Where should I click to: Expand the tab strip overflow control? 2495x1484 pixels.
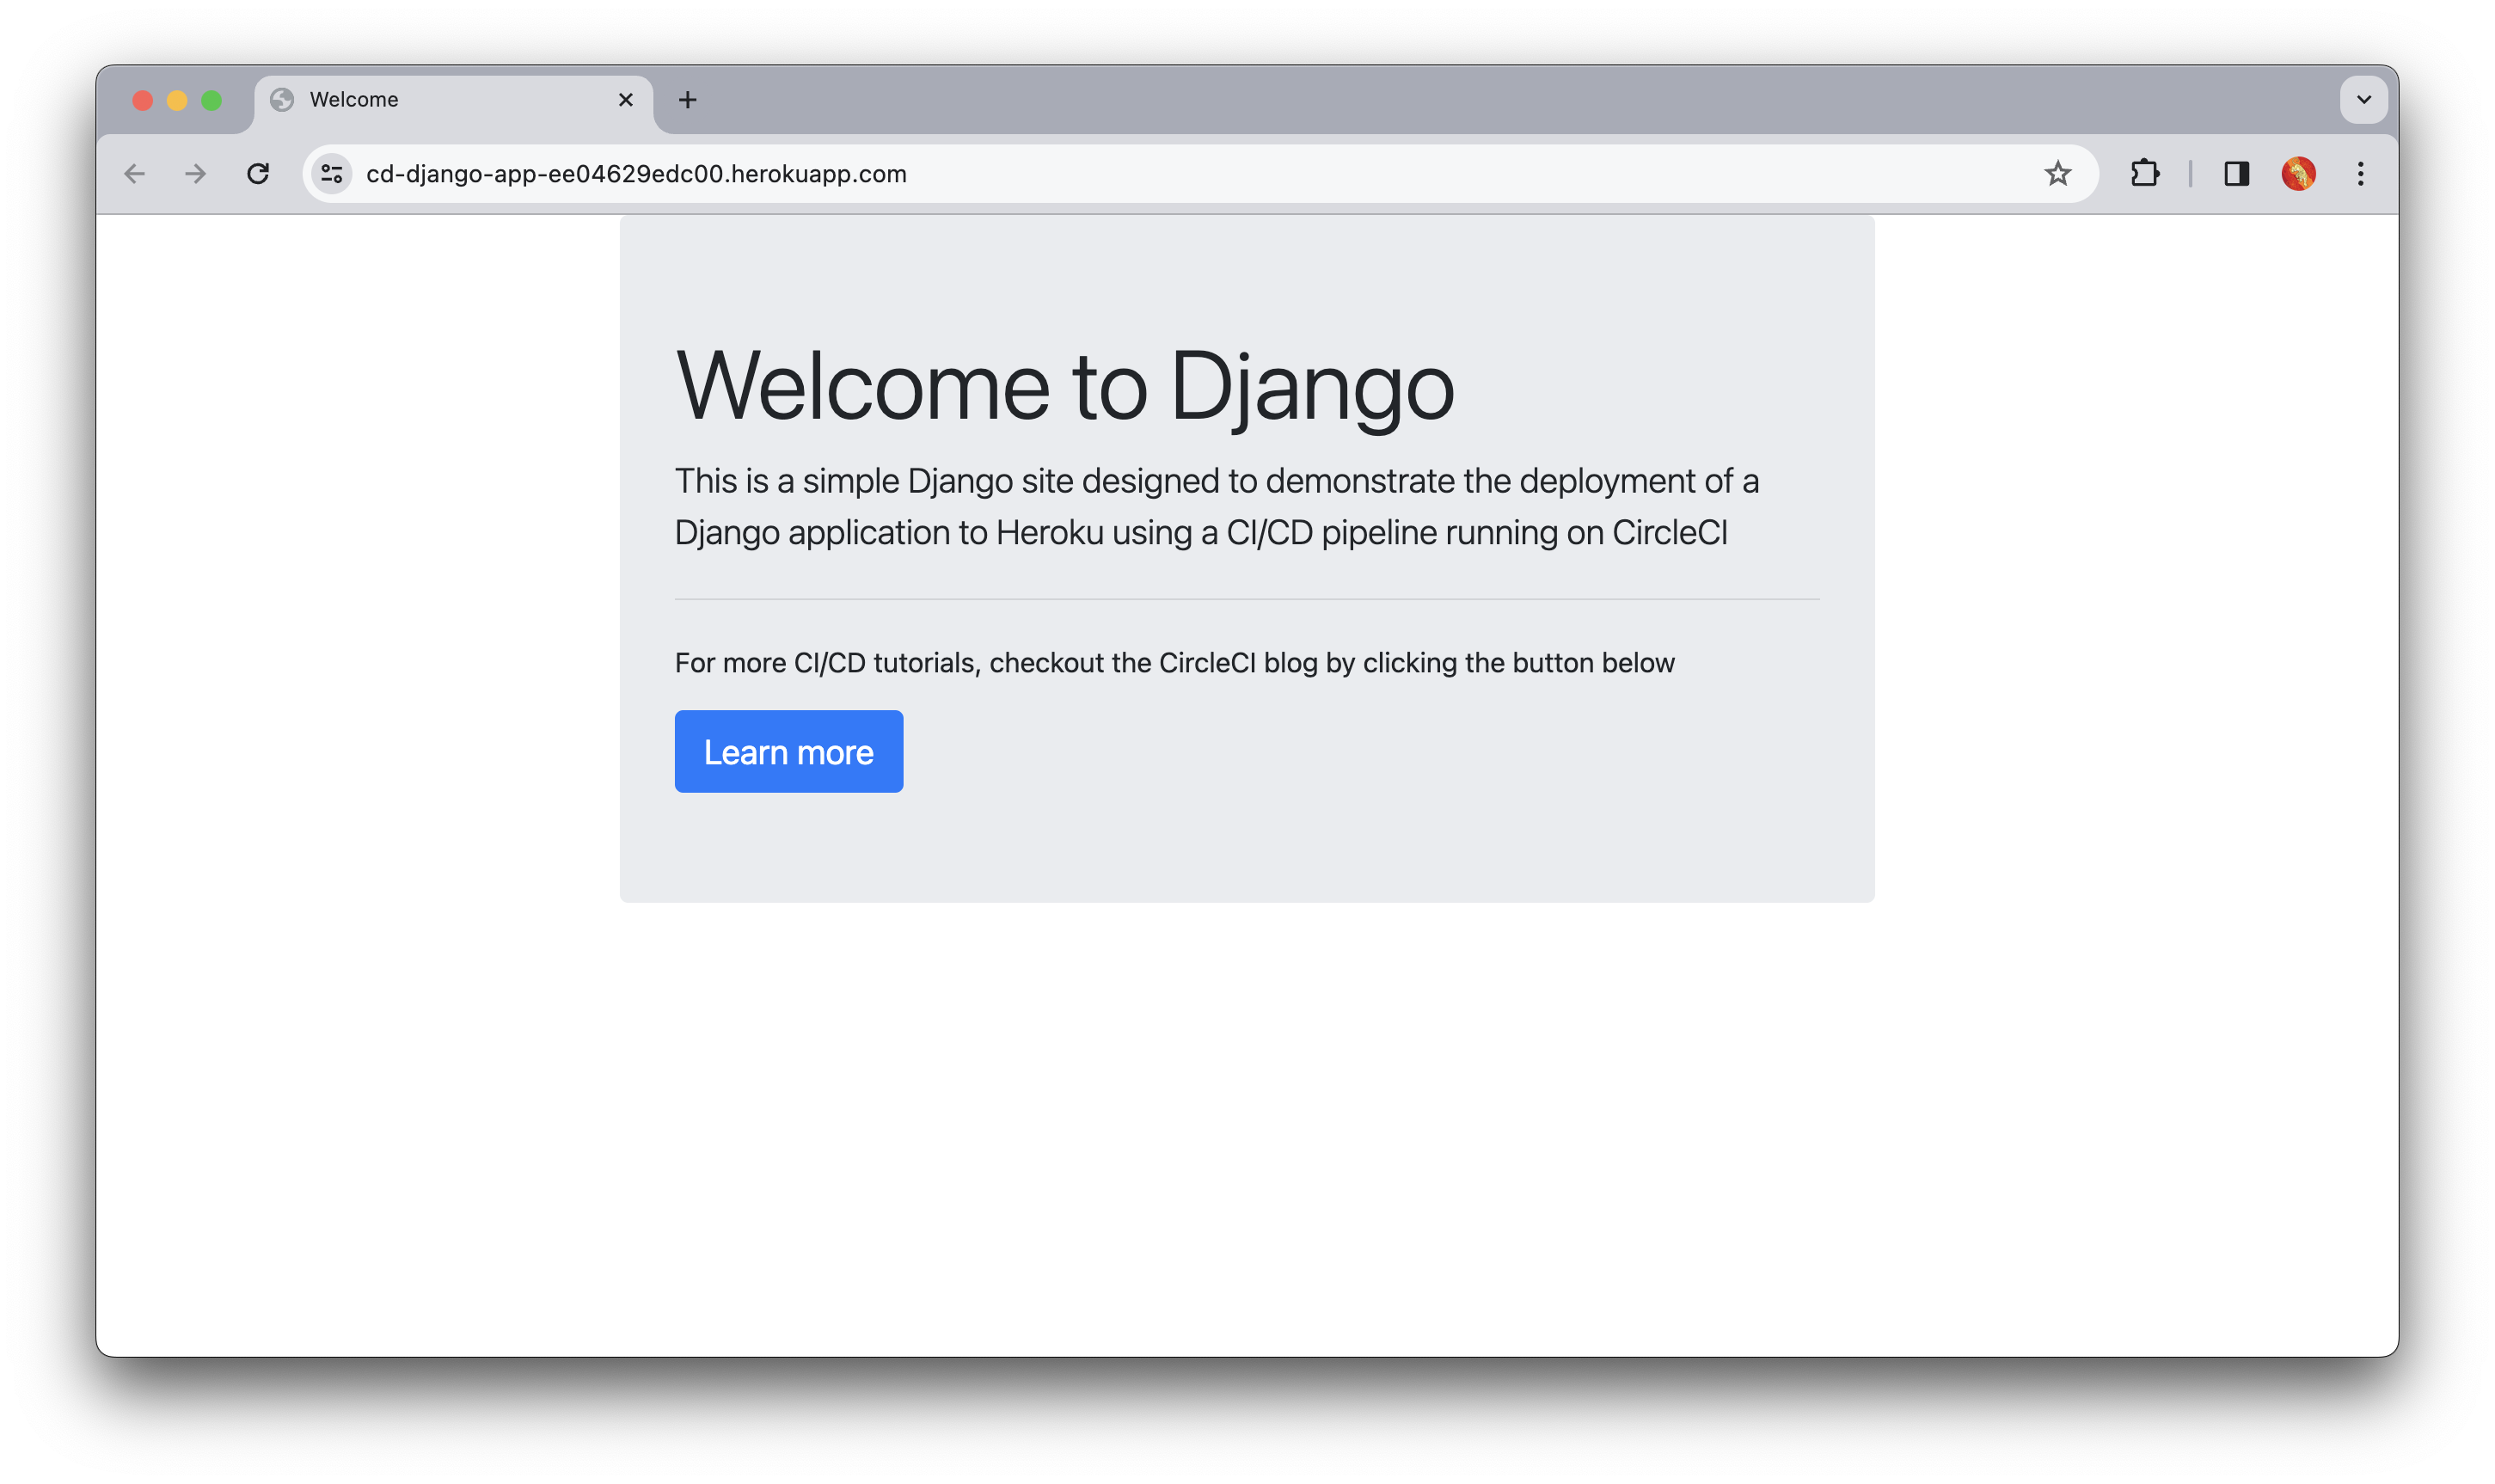(2364, 99)
